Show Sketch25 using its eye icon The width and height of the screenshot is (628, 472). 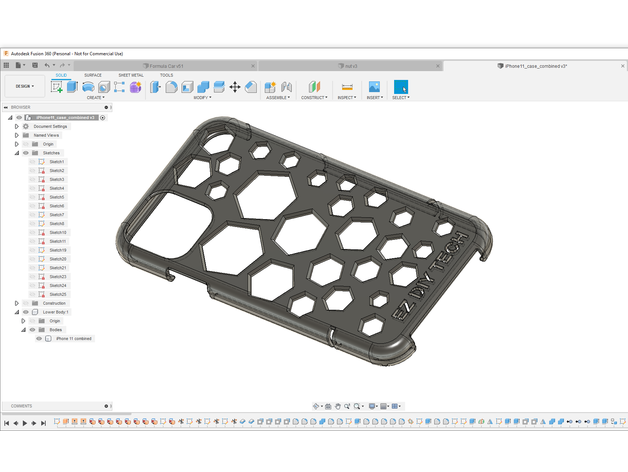coord(32,294)
